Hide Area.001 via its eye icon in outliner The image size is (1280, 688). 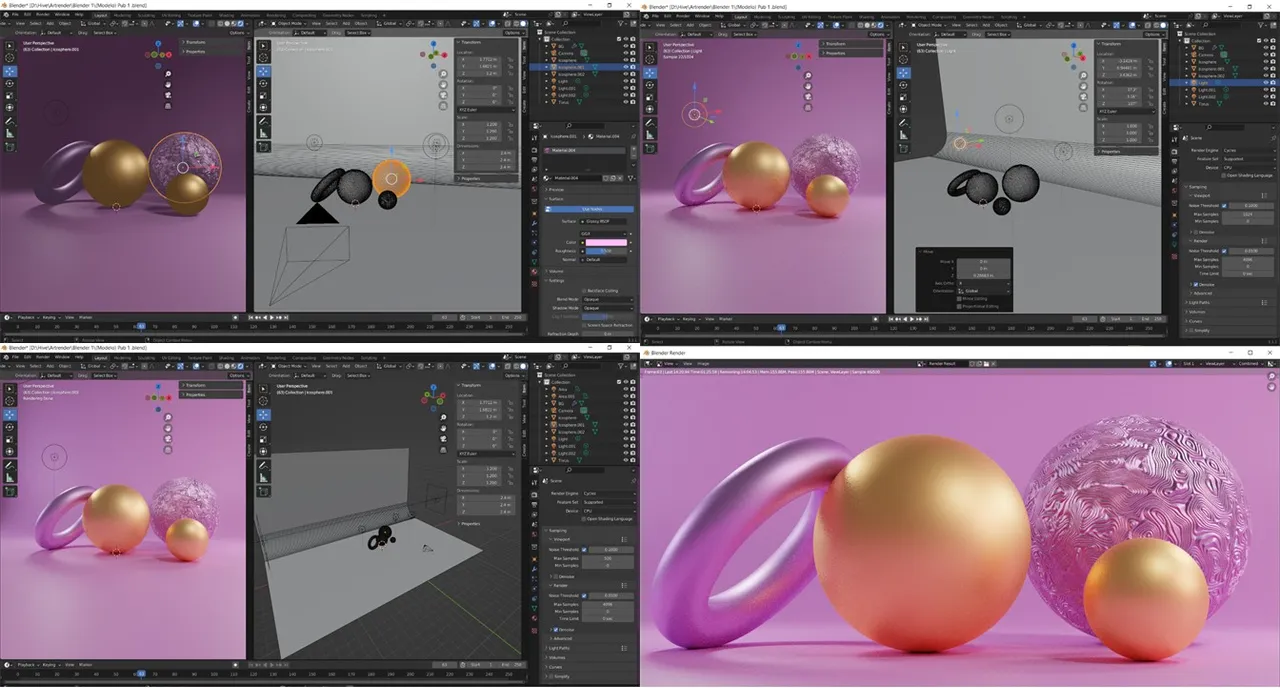point(625,396)
